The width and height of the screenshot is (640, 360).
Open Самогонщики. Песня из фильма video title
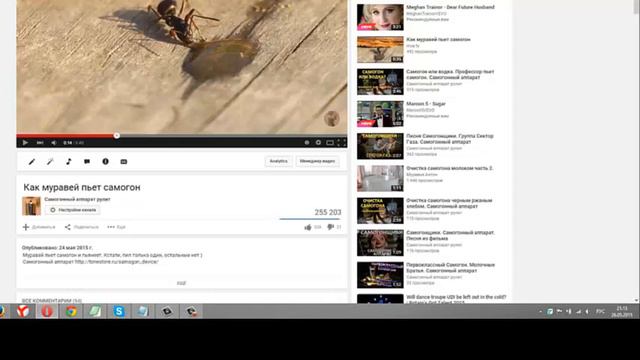pyautogui.click(x=450, y=236)
